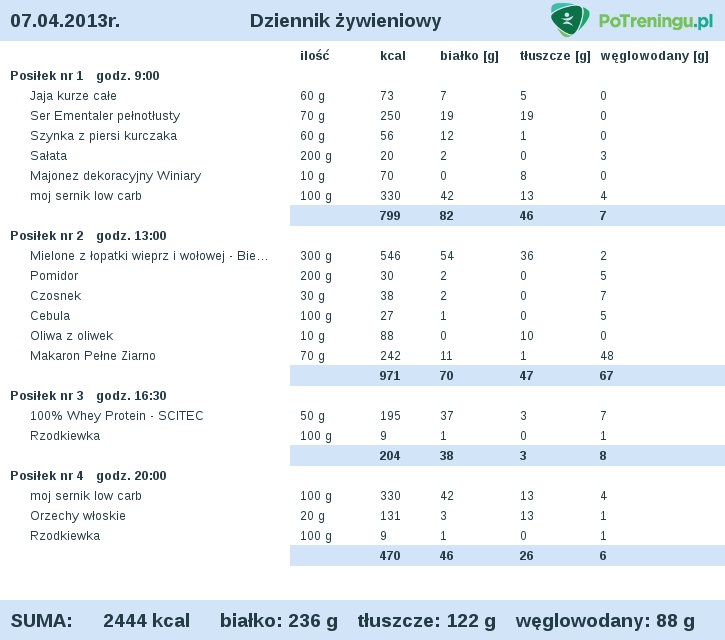
Task: Select the Czosnek item
Action: 55,296
